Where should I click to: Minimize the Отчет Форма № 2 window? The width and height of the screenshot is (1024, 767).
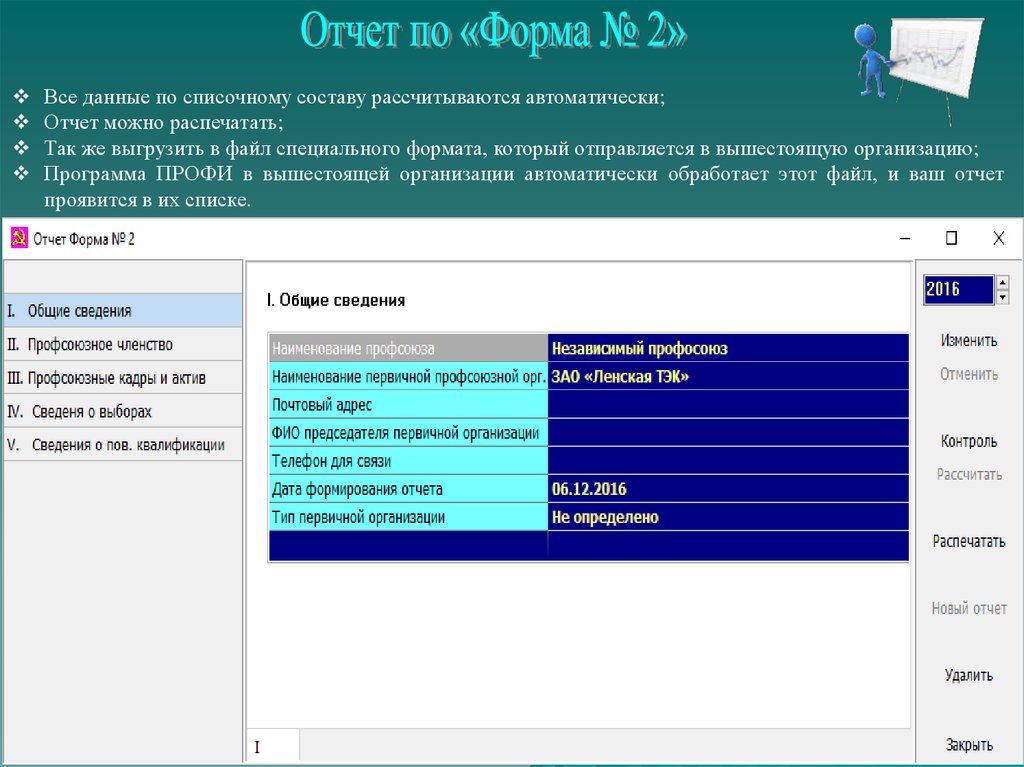point(905,239)
